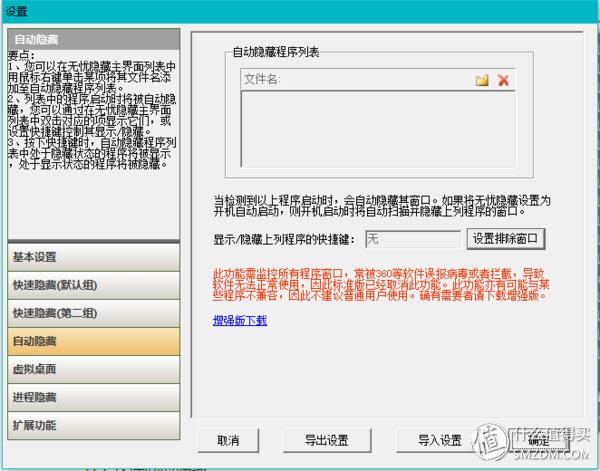Open the 基本设置 section
This screenshot has height=471, width=600.
point(93,257)
